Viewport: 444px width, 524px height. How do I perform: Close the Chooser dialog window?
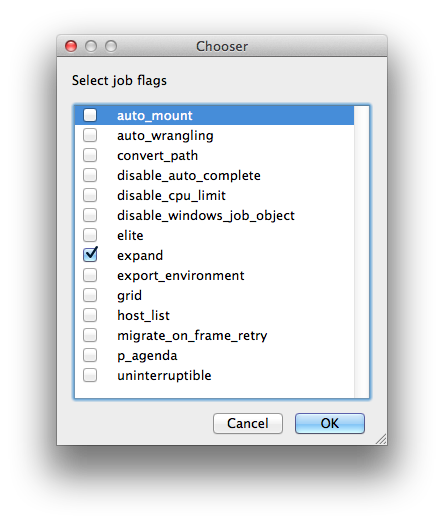coord(71,46)
